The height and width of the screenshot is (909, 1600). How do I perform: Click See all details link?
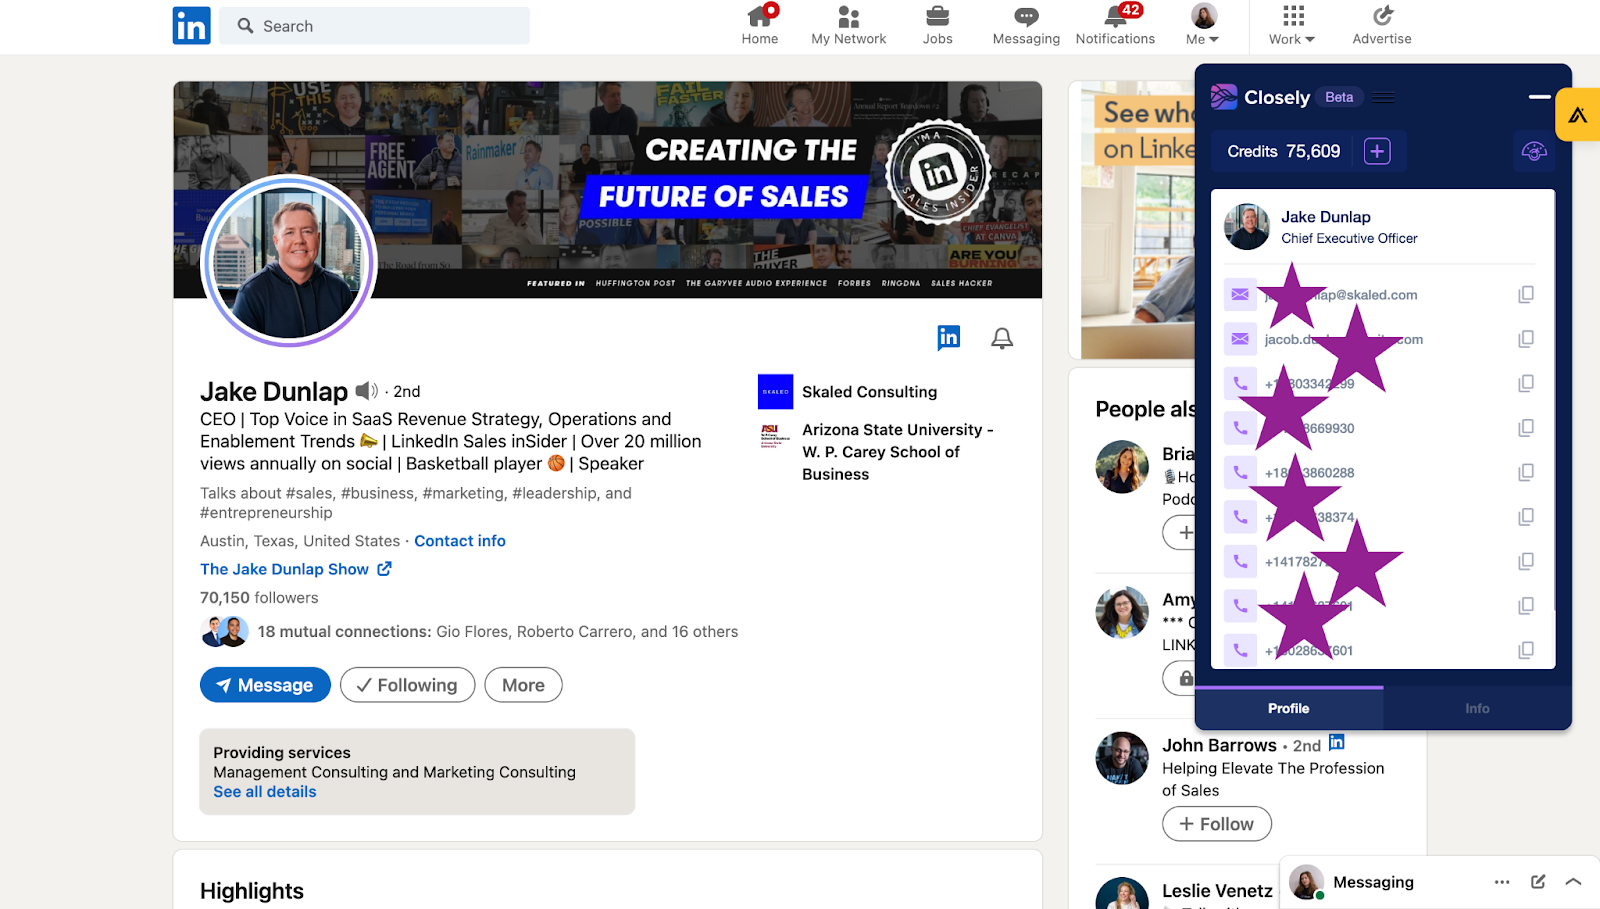pos(265,791)
